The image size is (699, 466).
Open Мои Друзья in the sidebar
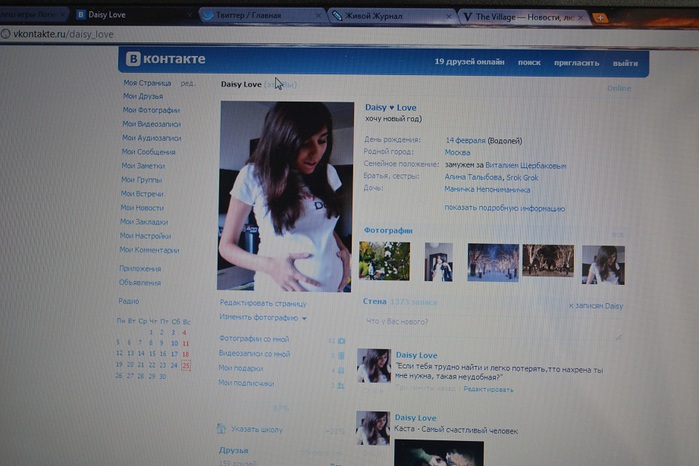coord(143,96)
